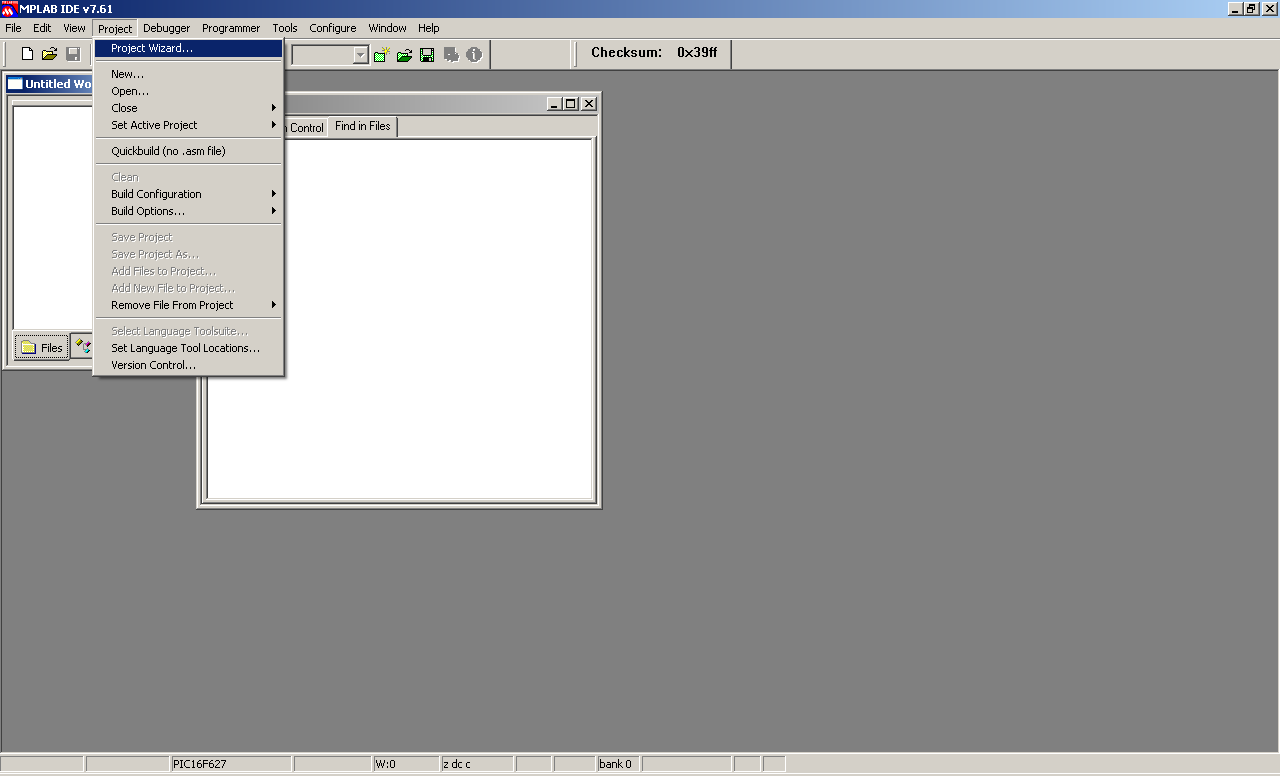Select Project Wizard from the menu
The width and height of the screenshot is (1280, 776).
[152, 48]
